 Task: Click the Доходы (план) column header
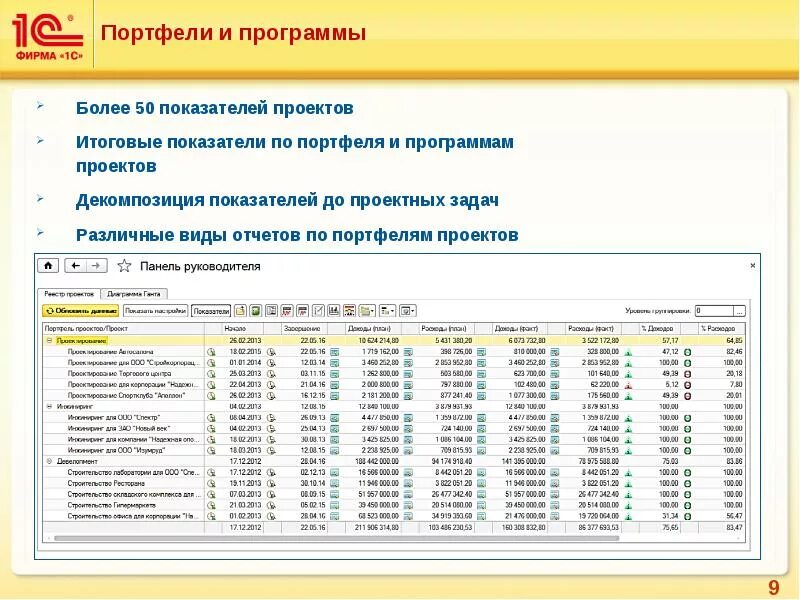(373, 329)
